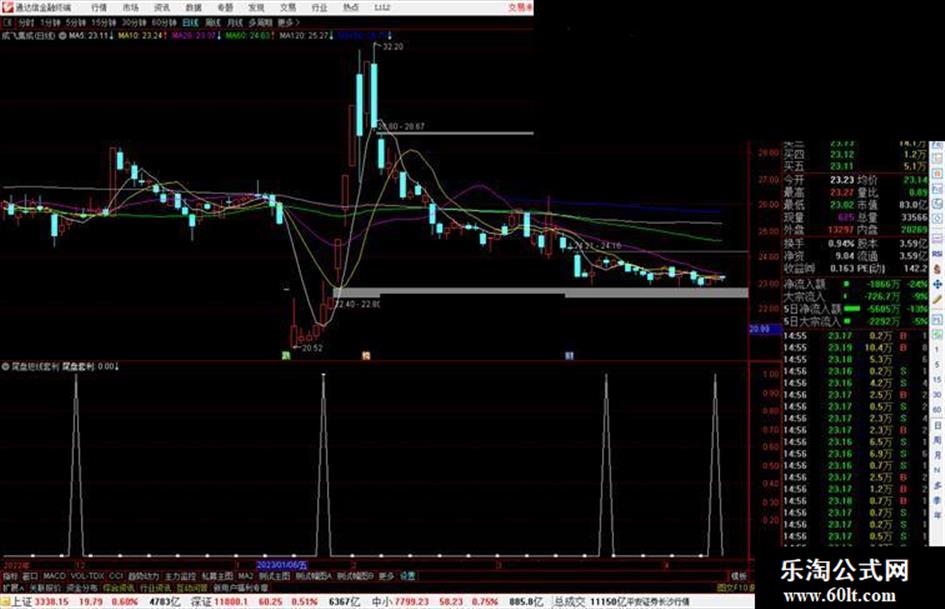Switch to the 15分钟 period tab
The width and height of the screenshot is (945, 609).
coord(104,23)
